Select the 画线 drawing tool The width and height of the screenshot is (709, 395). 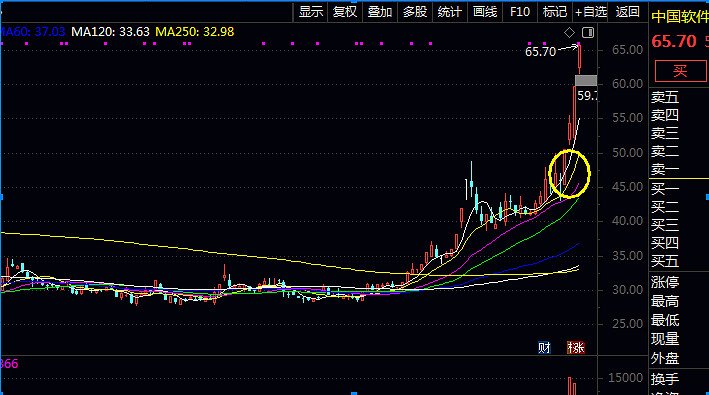tap(485, 12)
